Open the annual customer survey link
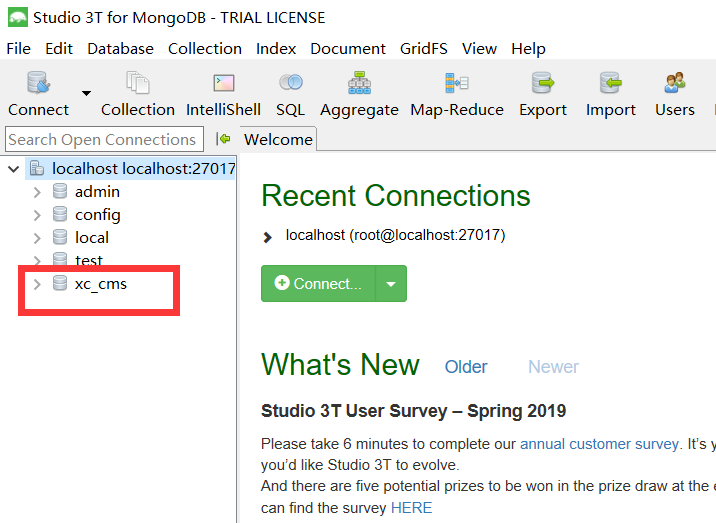Screen dimensions: 716x523 click(x=599, y=444)
